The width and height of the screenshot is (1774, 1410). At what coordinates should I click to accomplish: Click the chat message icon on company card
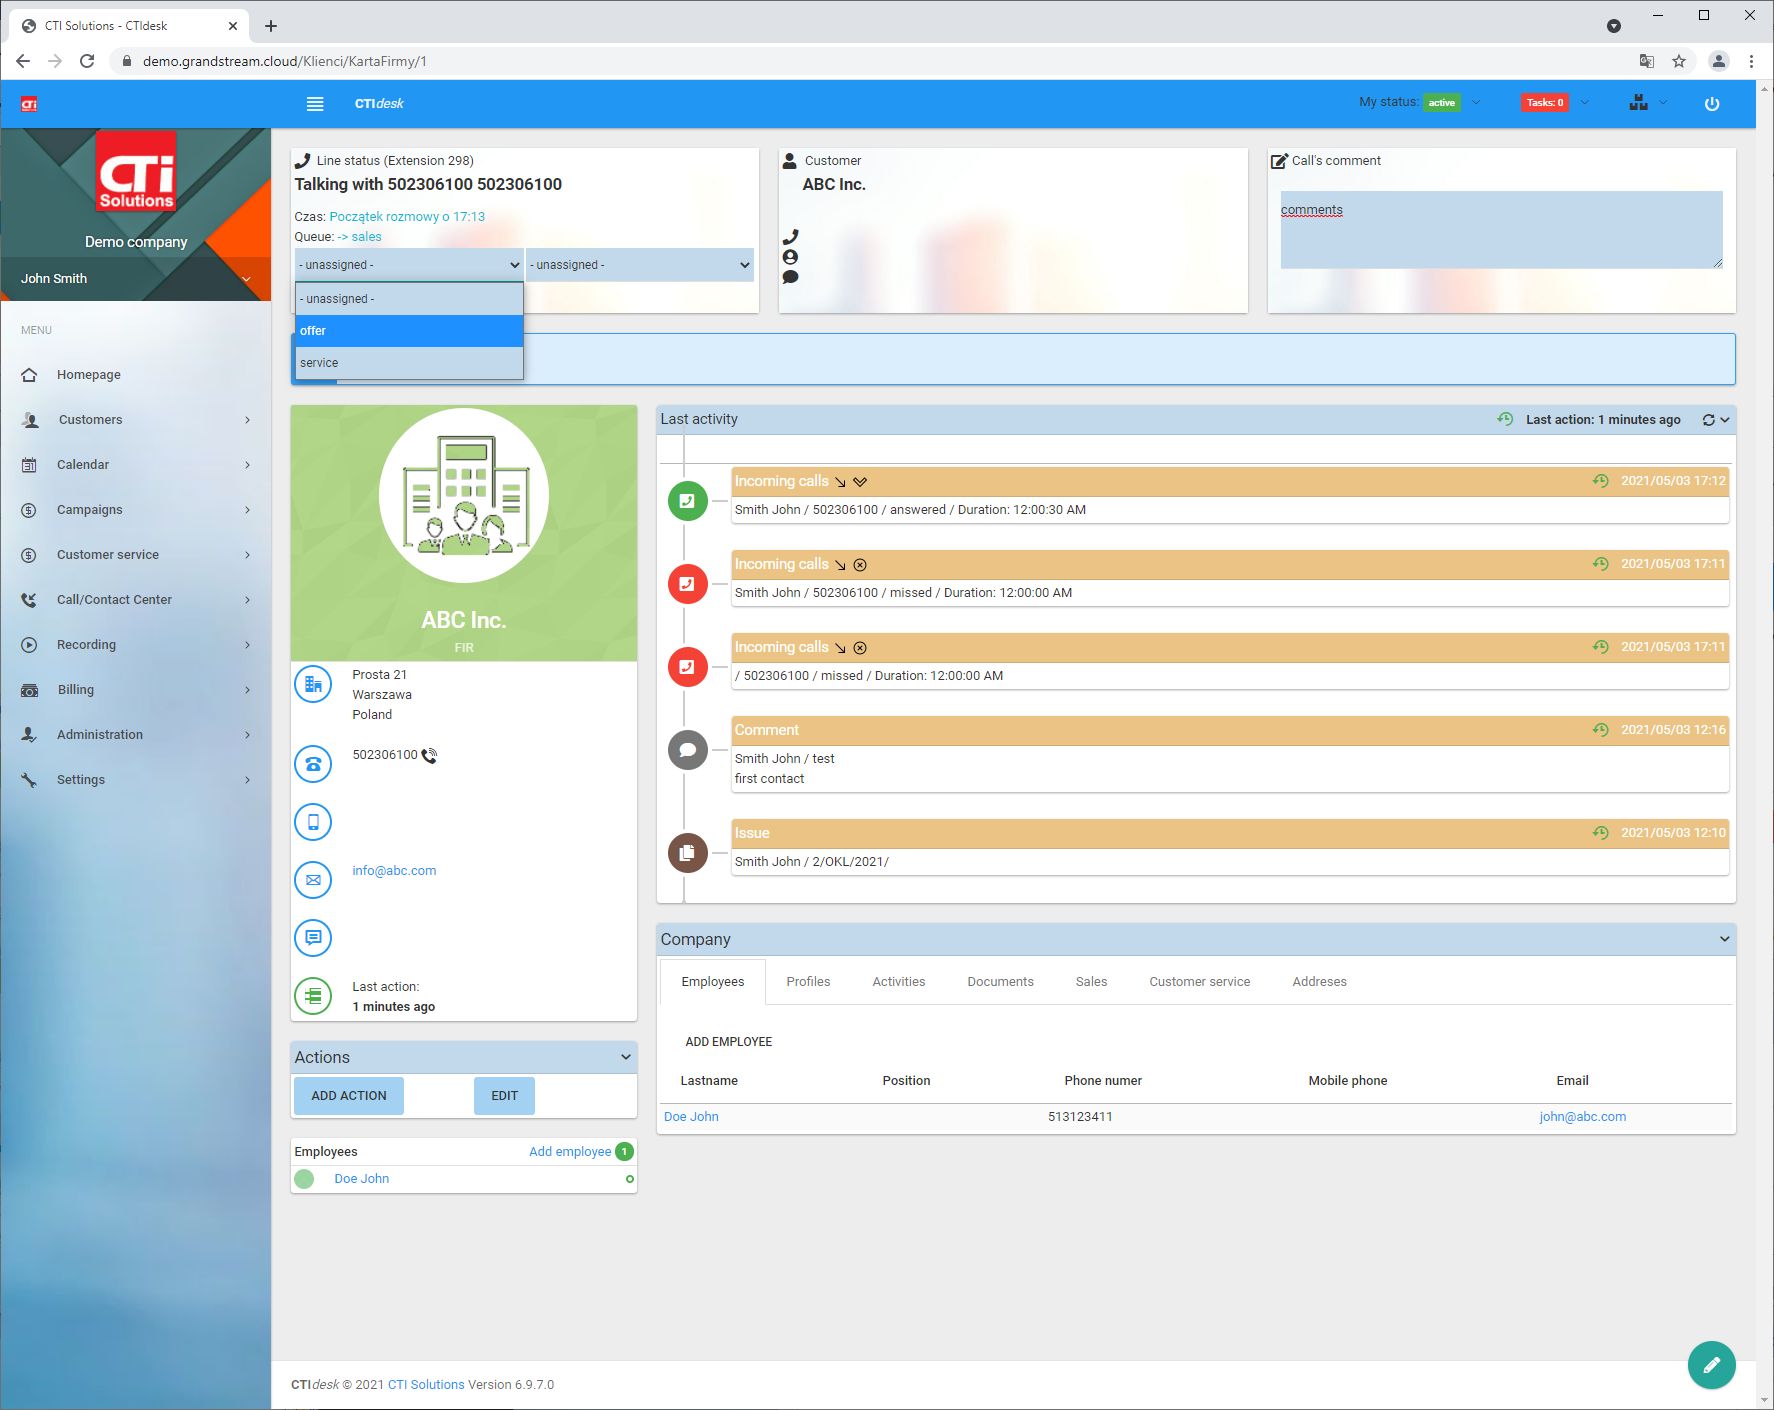(x=313, y=937)
